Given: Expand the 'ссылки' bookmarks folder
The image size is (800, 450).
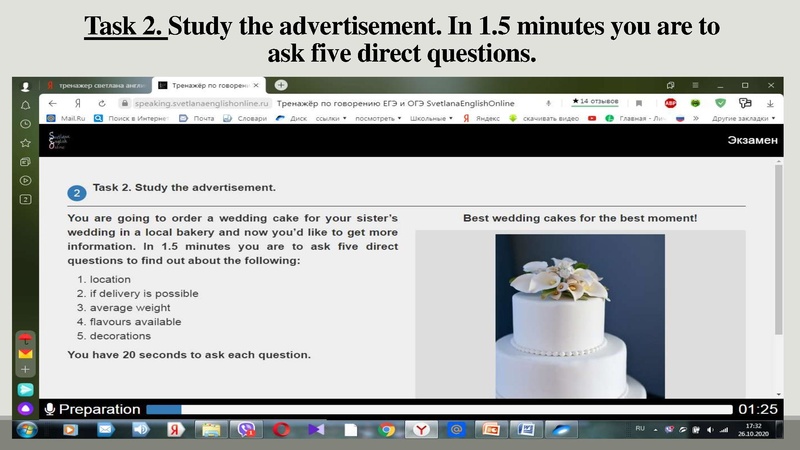Looking at the screenshot, I should [330, 118].
